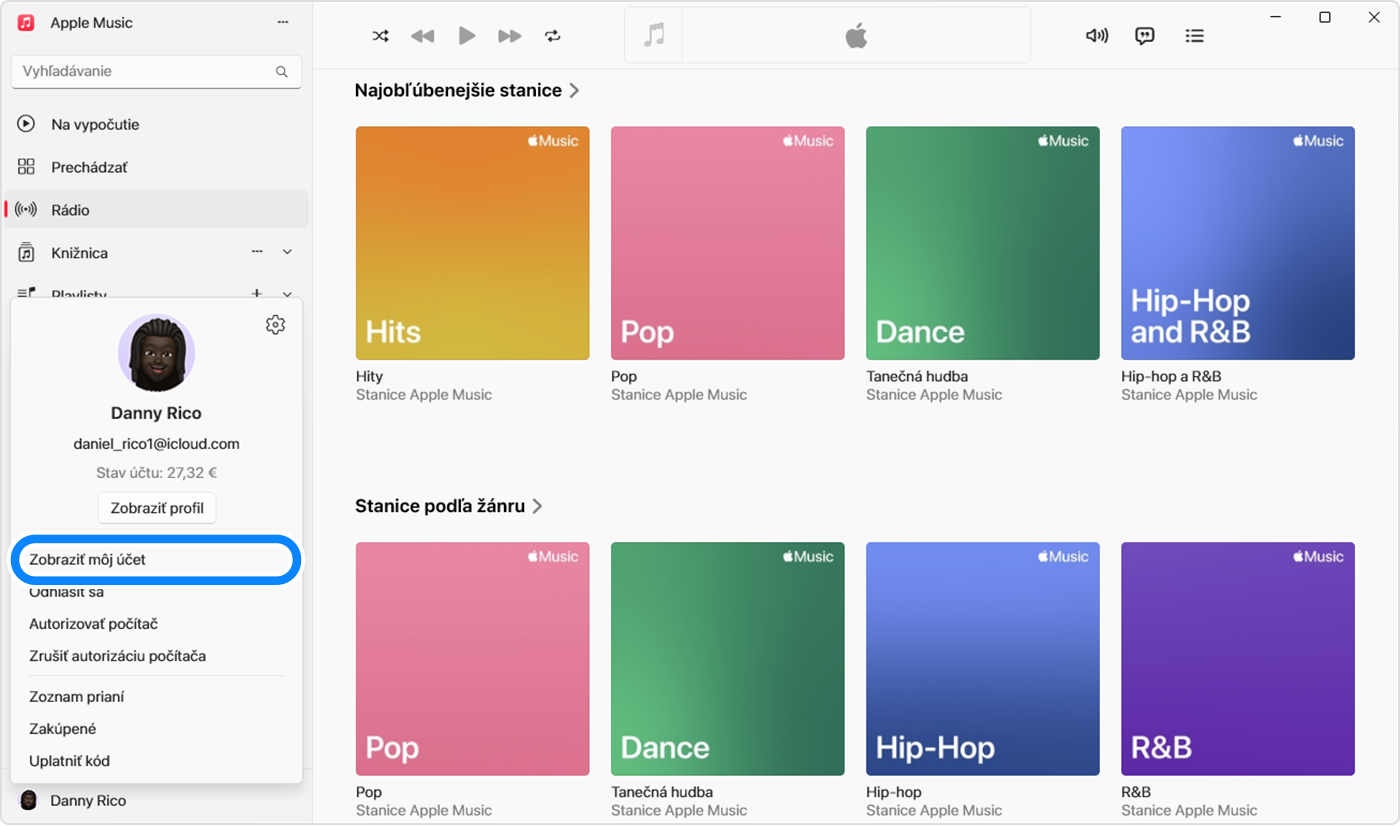The image size is (1400, 826).
Task: Choose Zobraziť môj účet
Action: click(156, 560)
